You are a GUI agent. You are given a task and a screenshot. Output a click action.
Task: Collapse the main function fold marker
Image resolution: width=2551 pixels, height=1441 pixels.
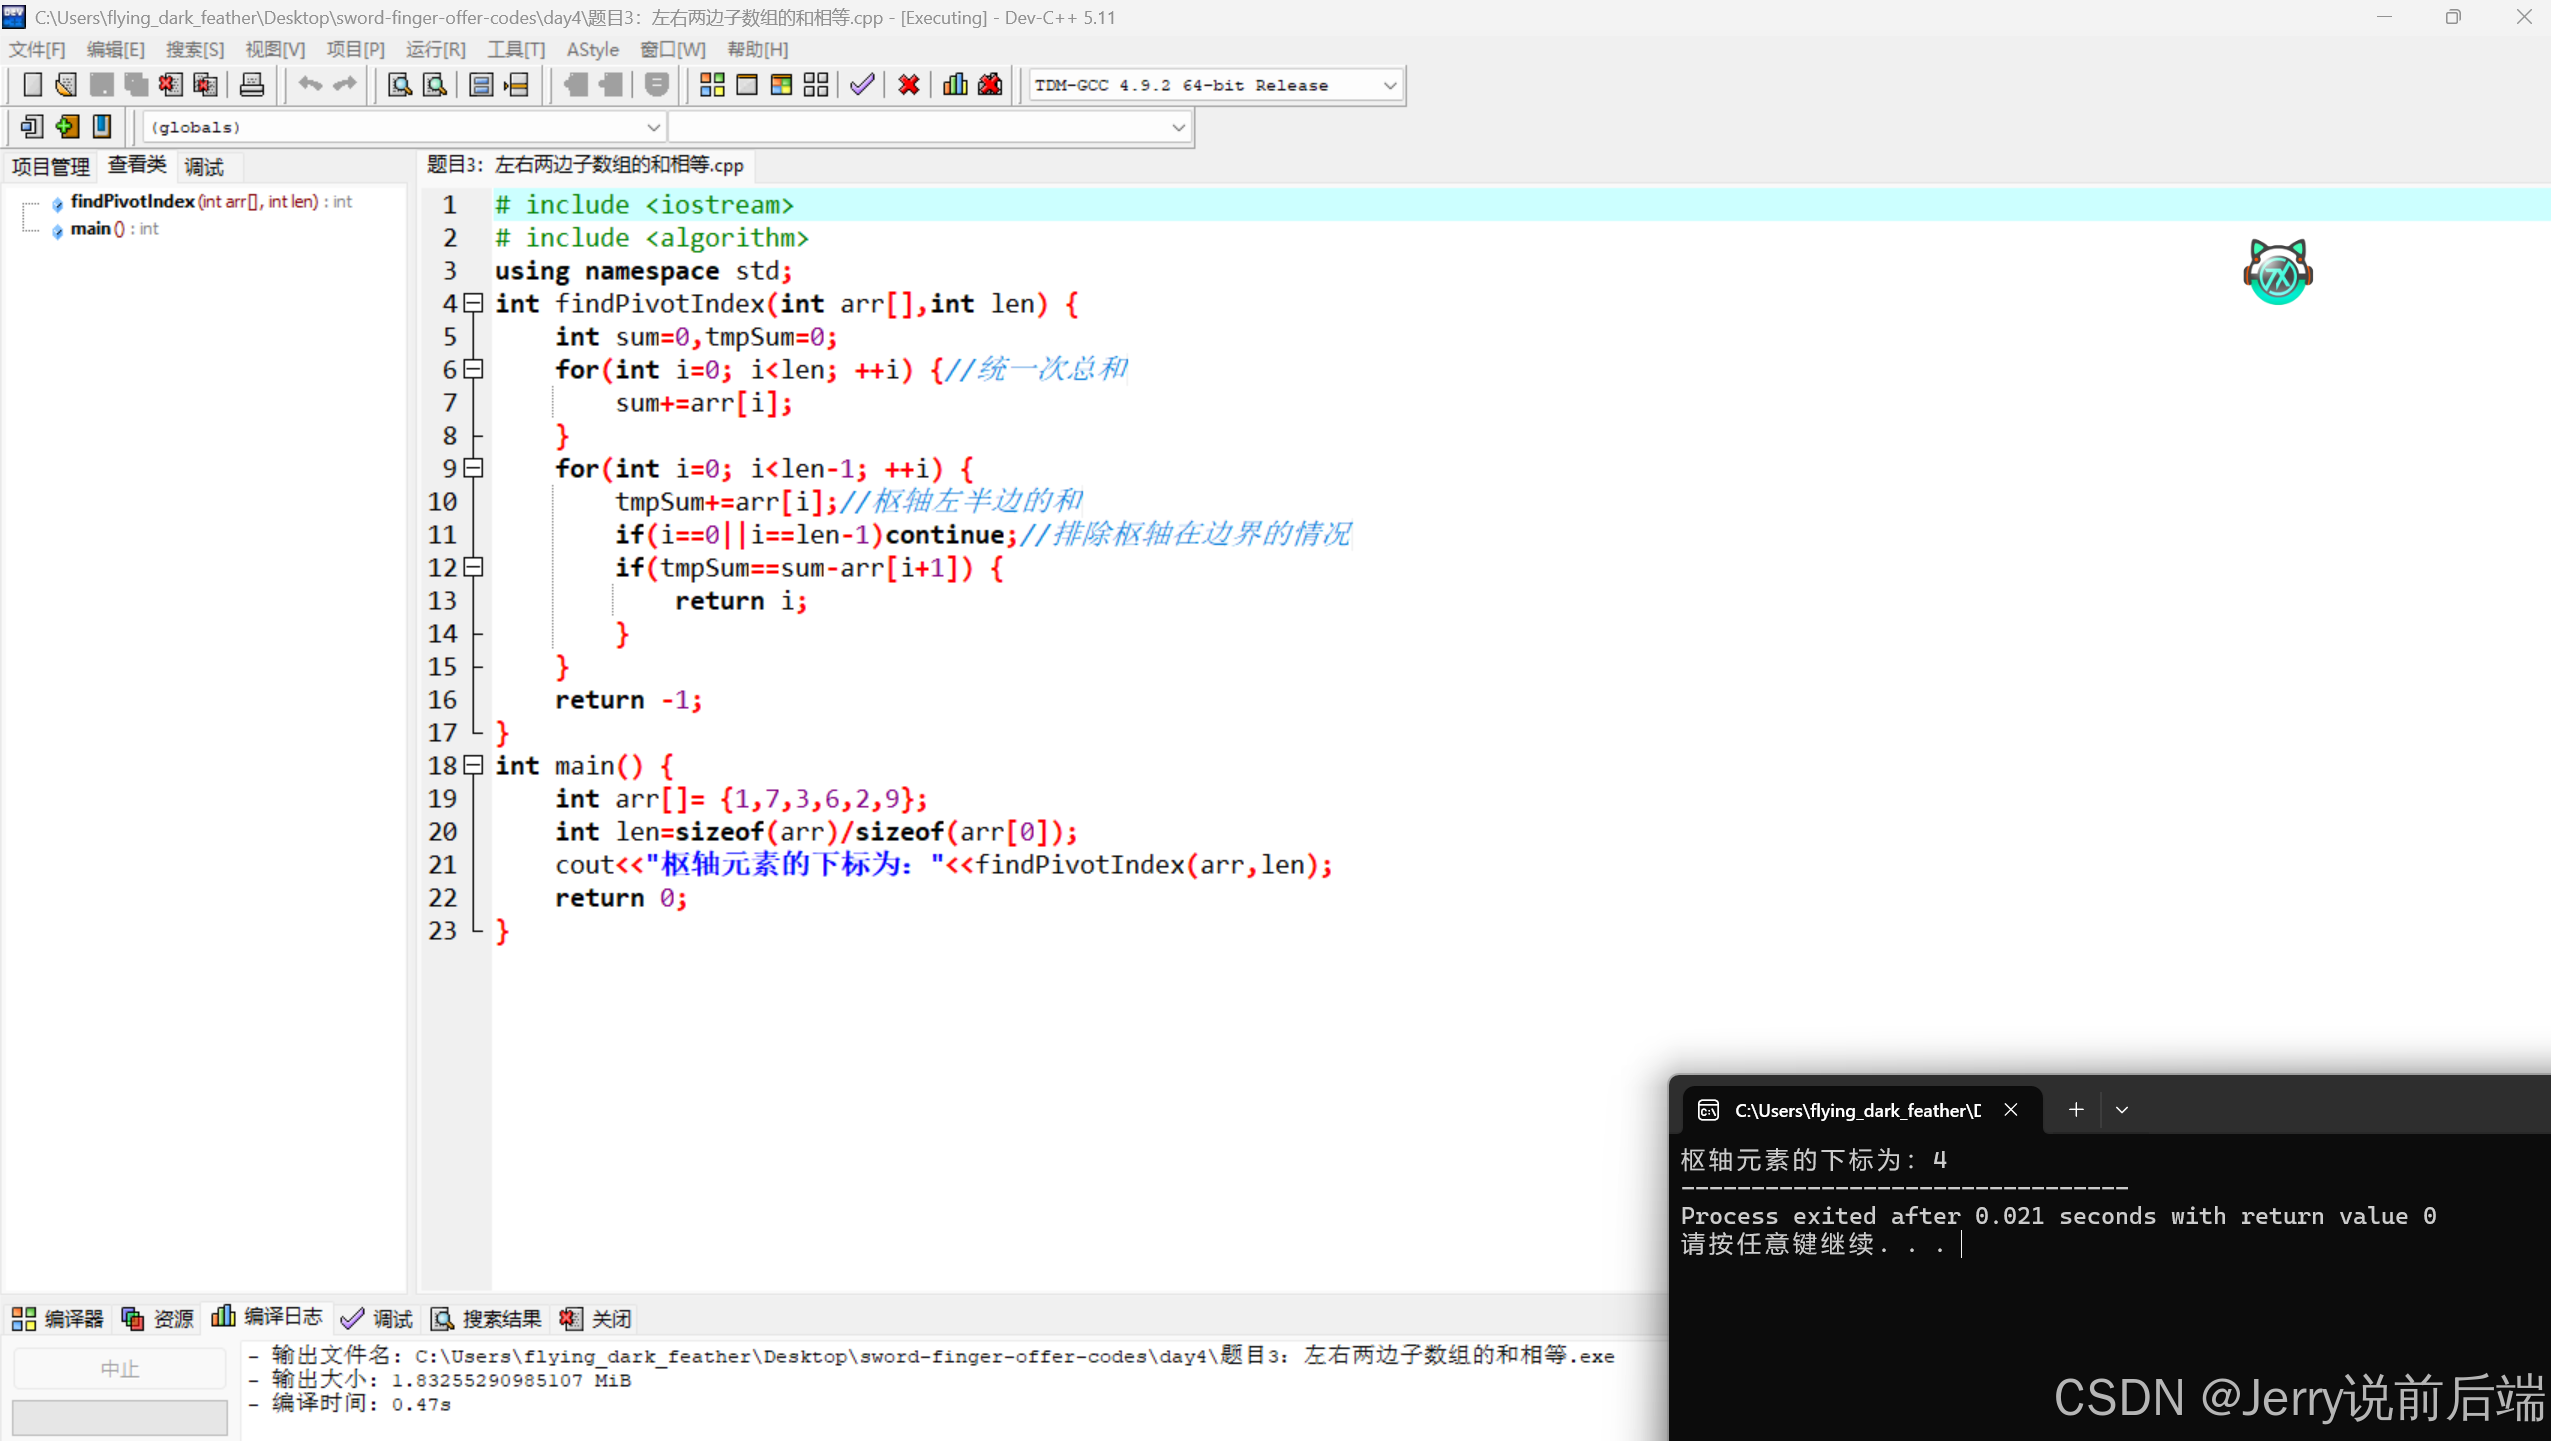[474, 765]
